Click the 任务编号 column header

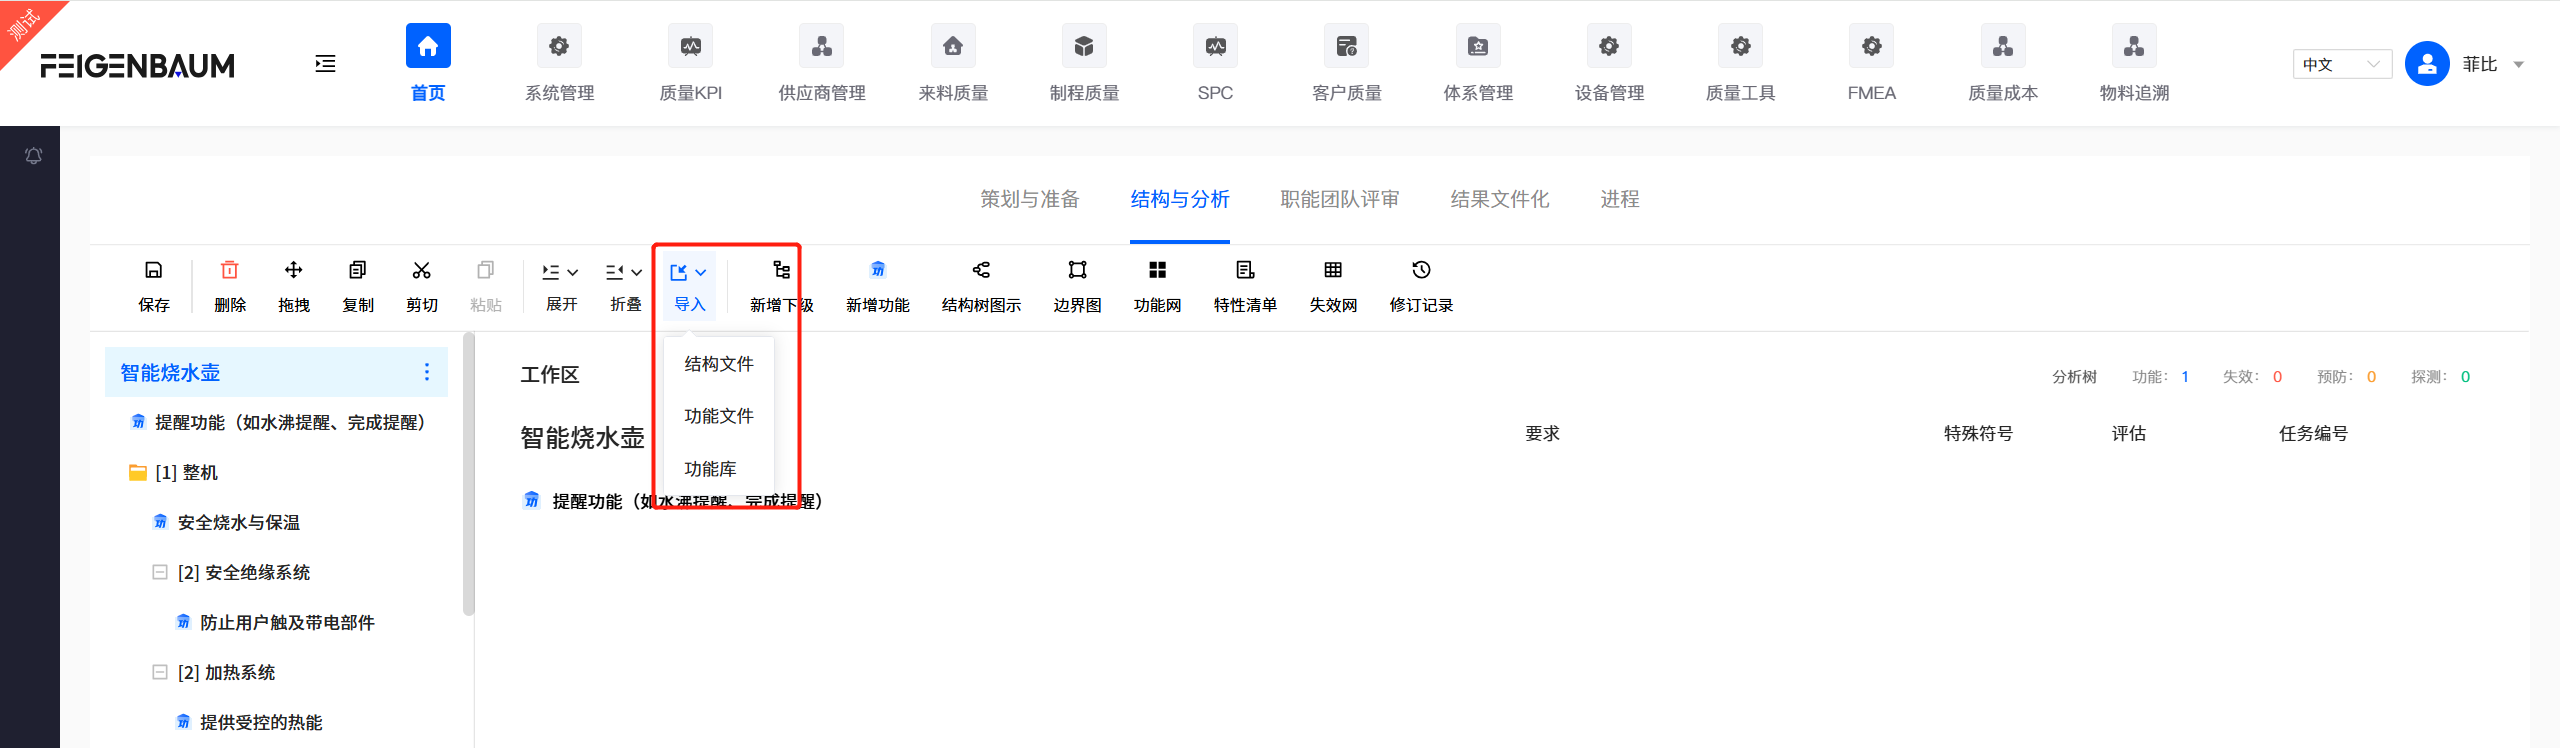tap(2313, 433)
